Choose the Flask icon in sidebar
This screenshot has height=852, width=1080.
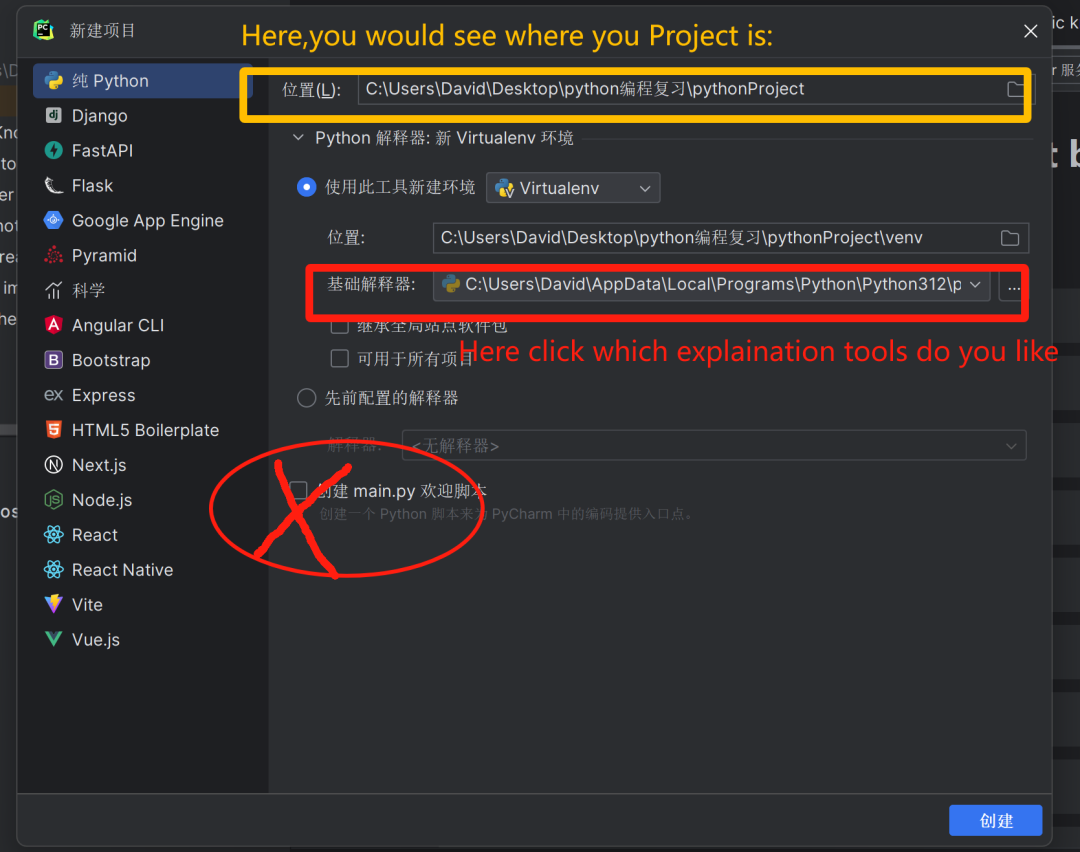coord(54,185)
